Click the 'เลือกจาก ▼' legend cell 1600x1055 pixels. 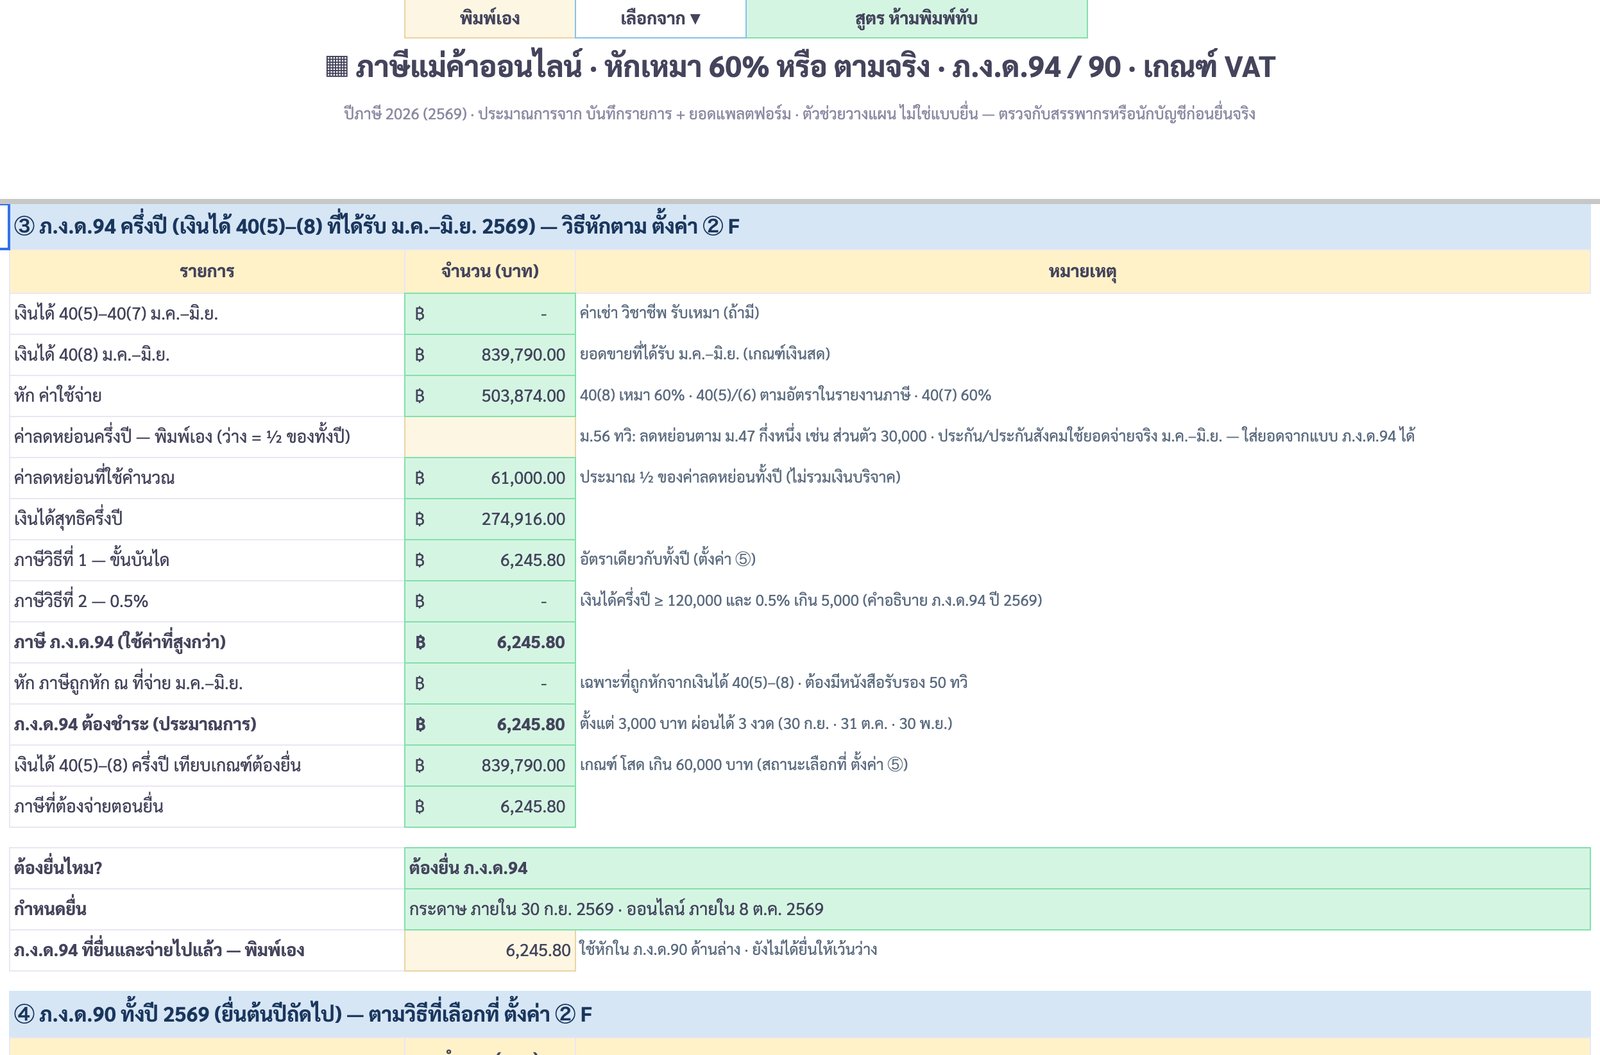point(661,18)
